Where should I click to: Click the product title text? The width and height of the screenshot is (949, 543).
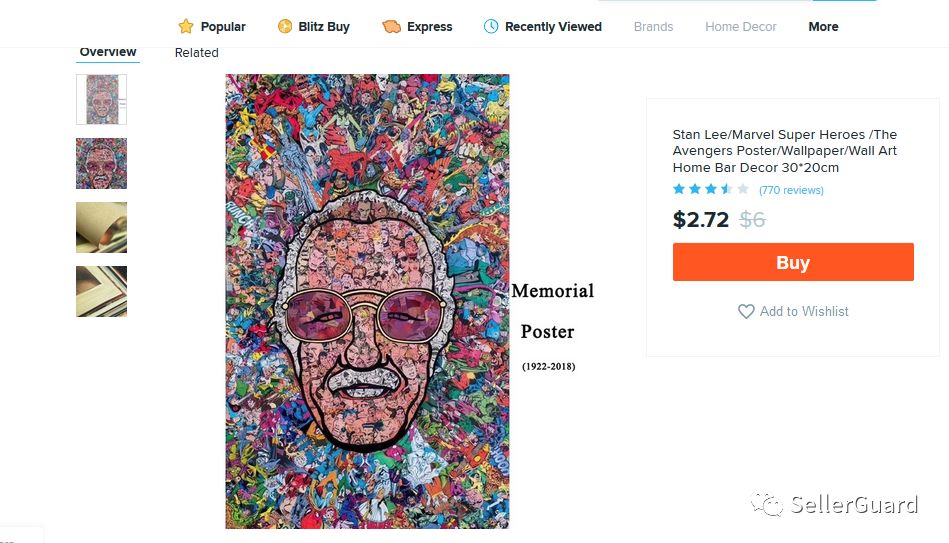(x=784, y=151)
